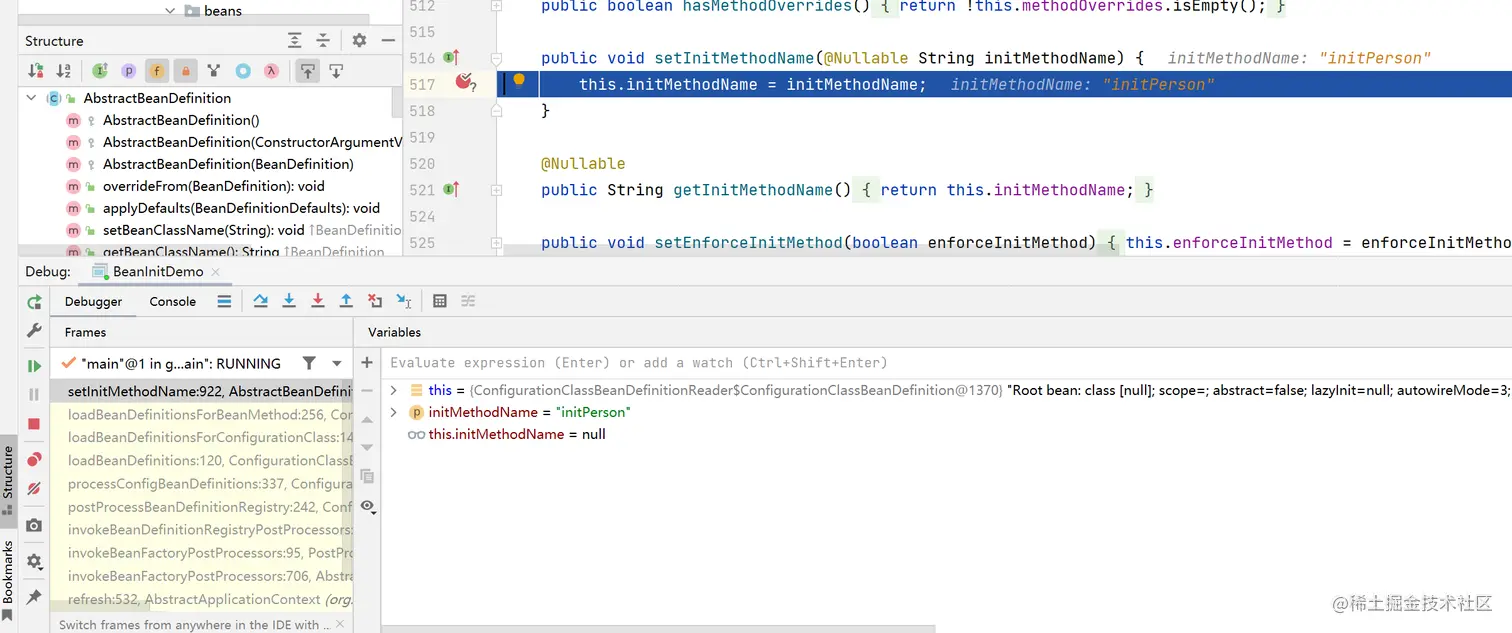Select overrideFrom(BeanDefinition) method in Structure
1512x633 pixels.
(214, 186)
